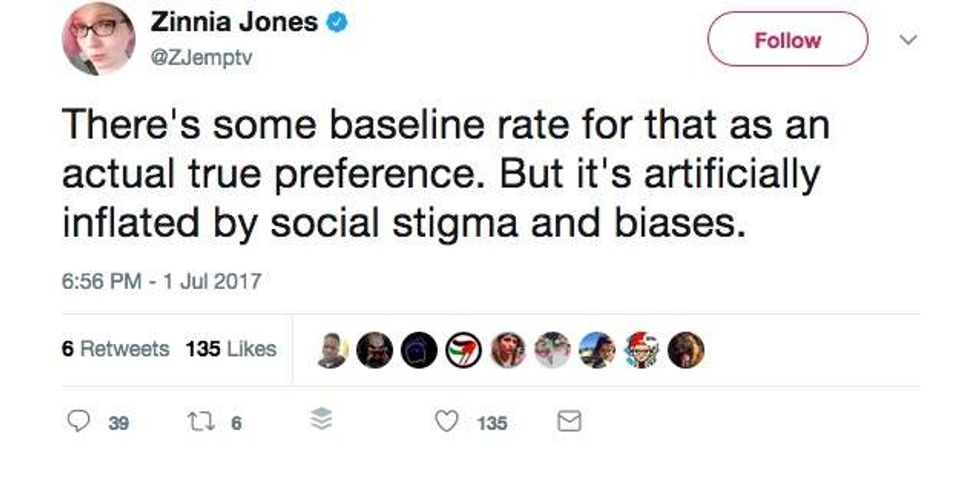This screenshot has height=477, width=980.
Task: Open Zinnia Jones profile picture
Action: 98,39
